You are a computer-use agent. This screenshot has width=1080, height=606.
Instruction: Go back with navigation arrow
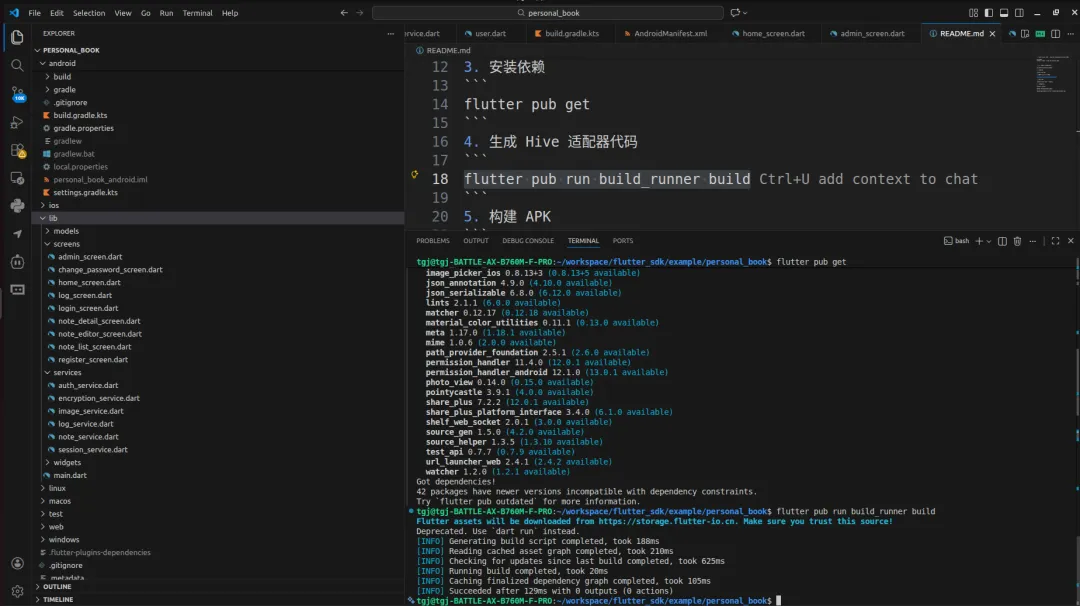point(344,12)
